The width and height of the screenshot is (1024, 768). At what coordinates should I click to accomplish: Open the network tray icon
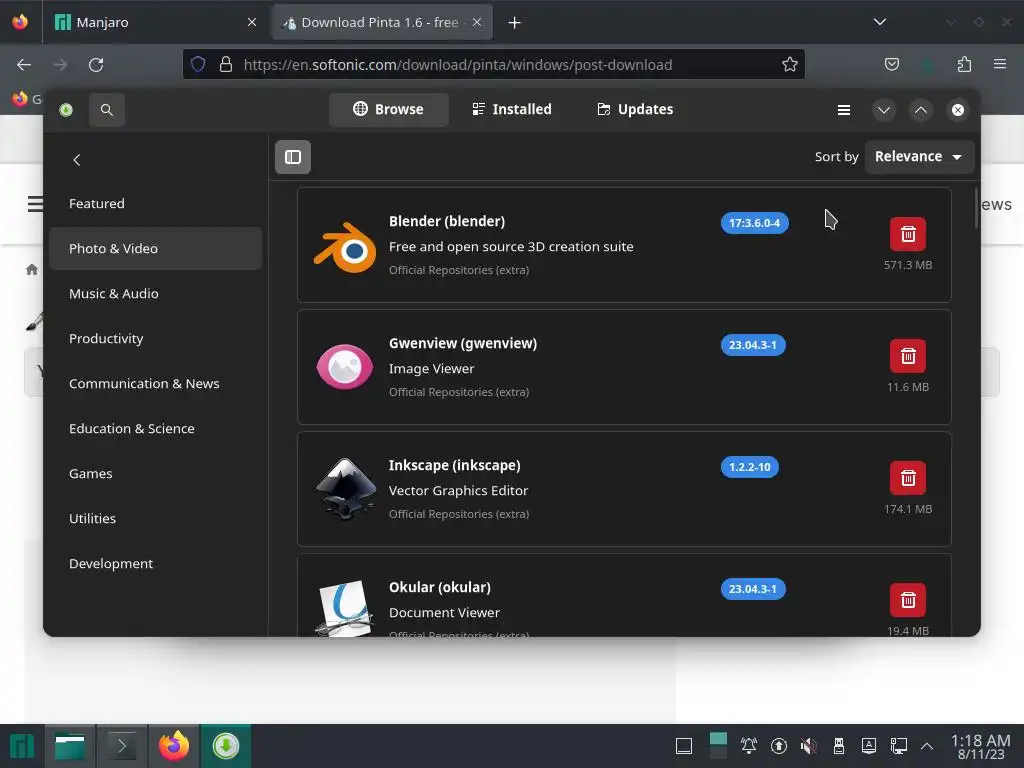899,746
